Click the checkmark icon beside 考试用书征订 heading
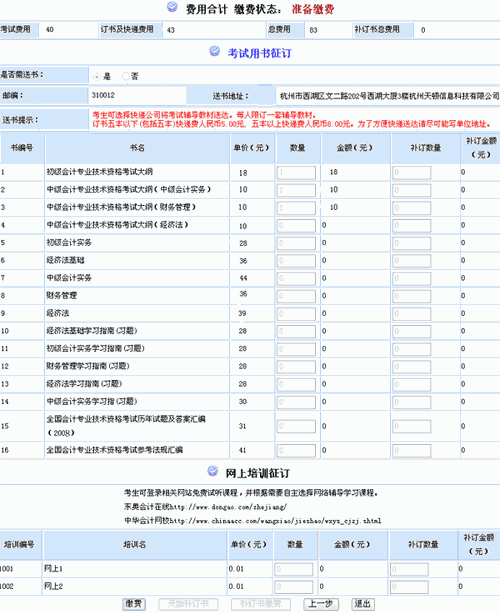 coord(215,51)
